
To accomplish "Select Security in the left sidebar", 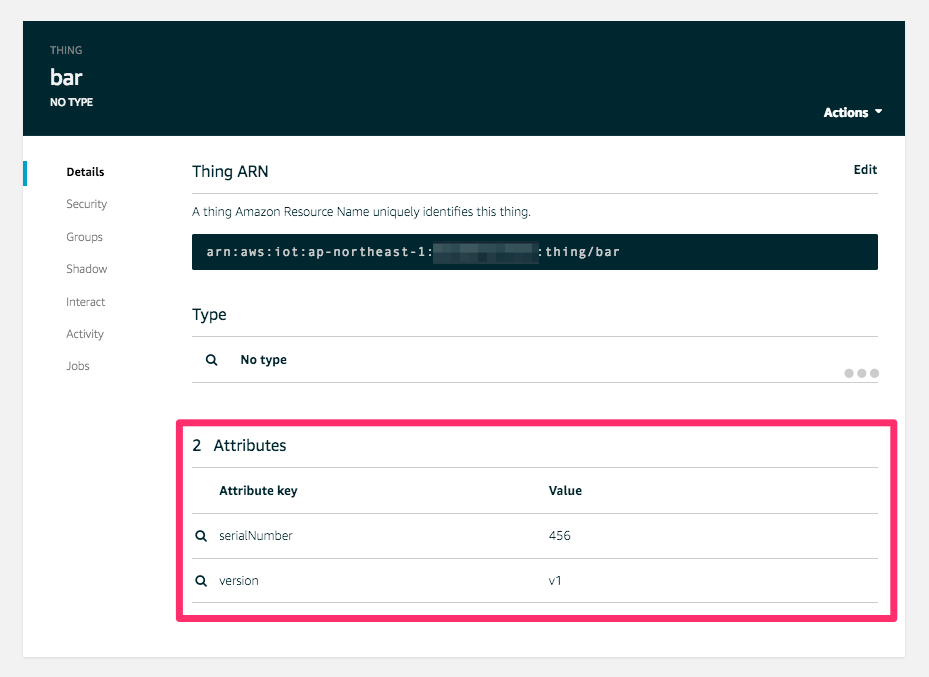I will pyautogui.click(x=86, y=204).
